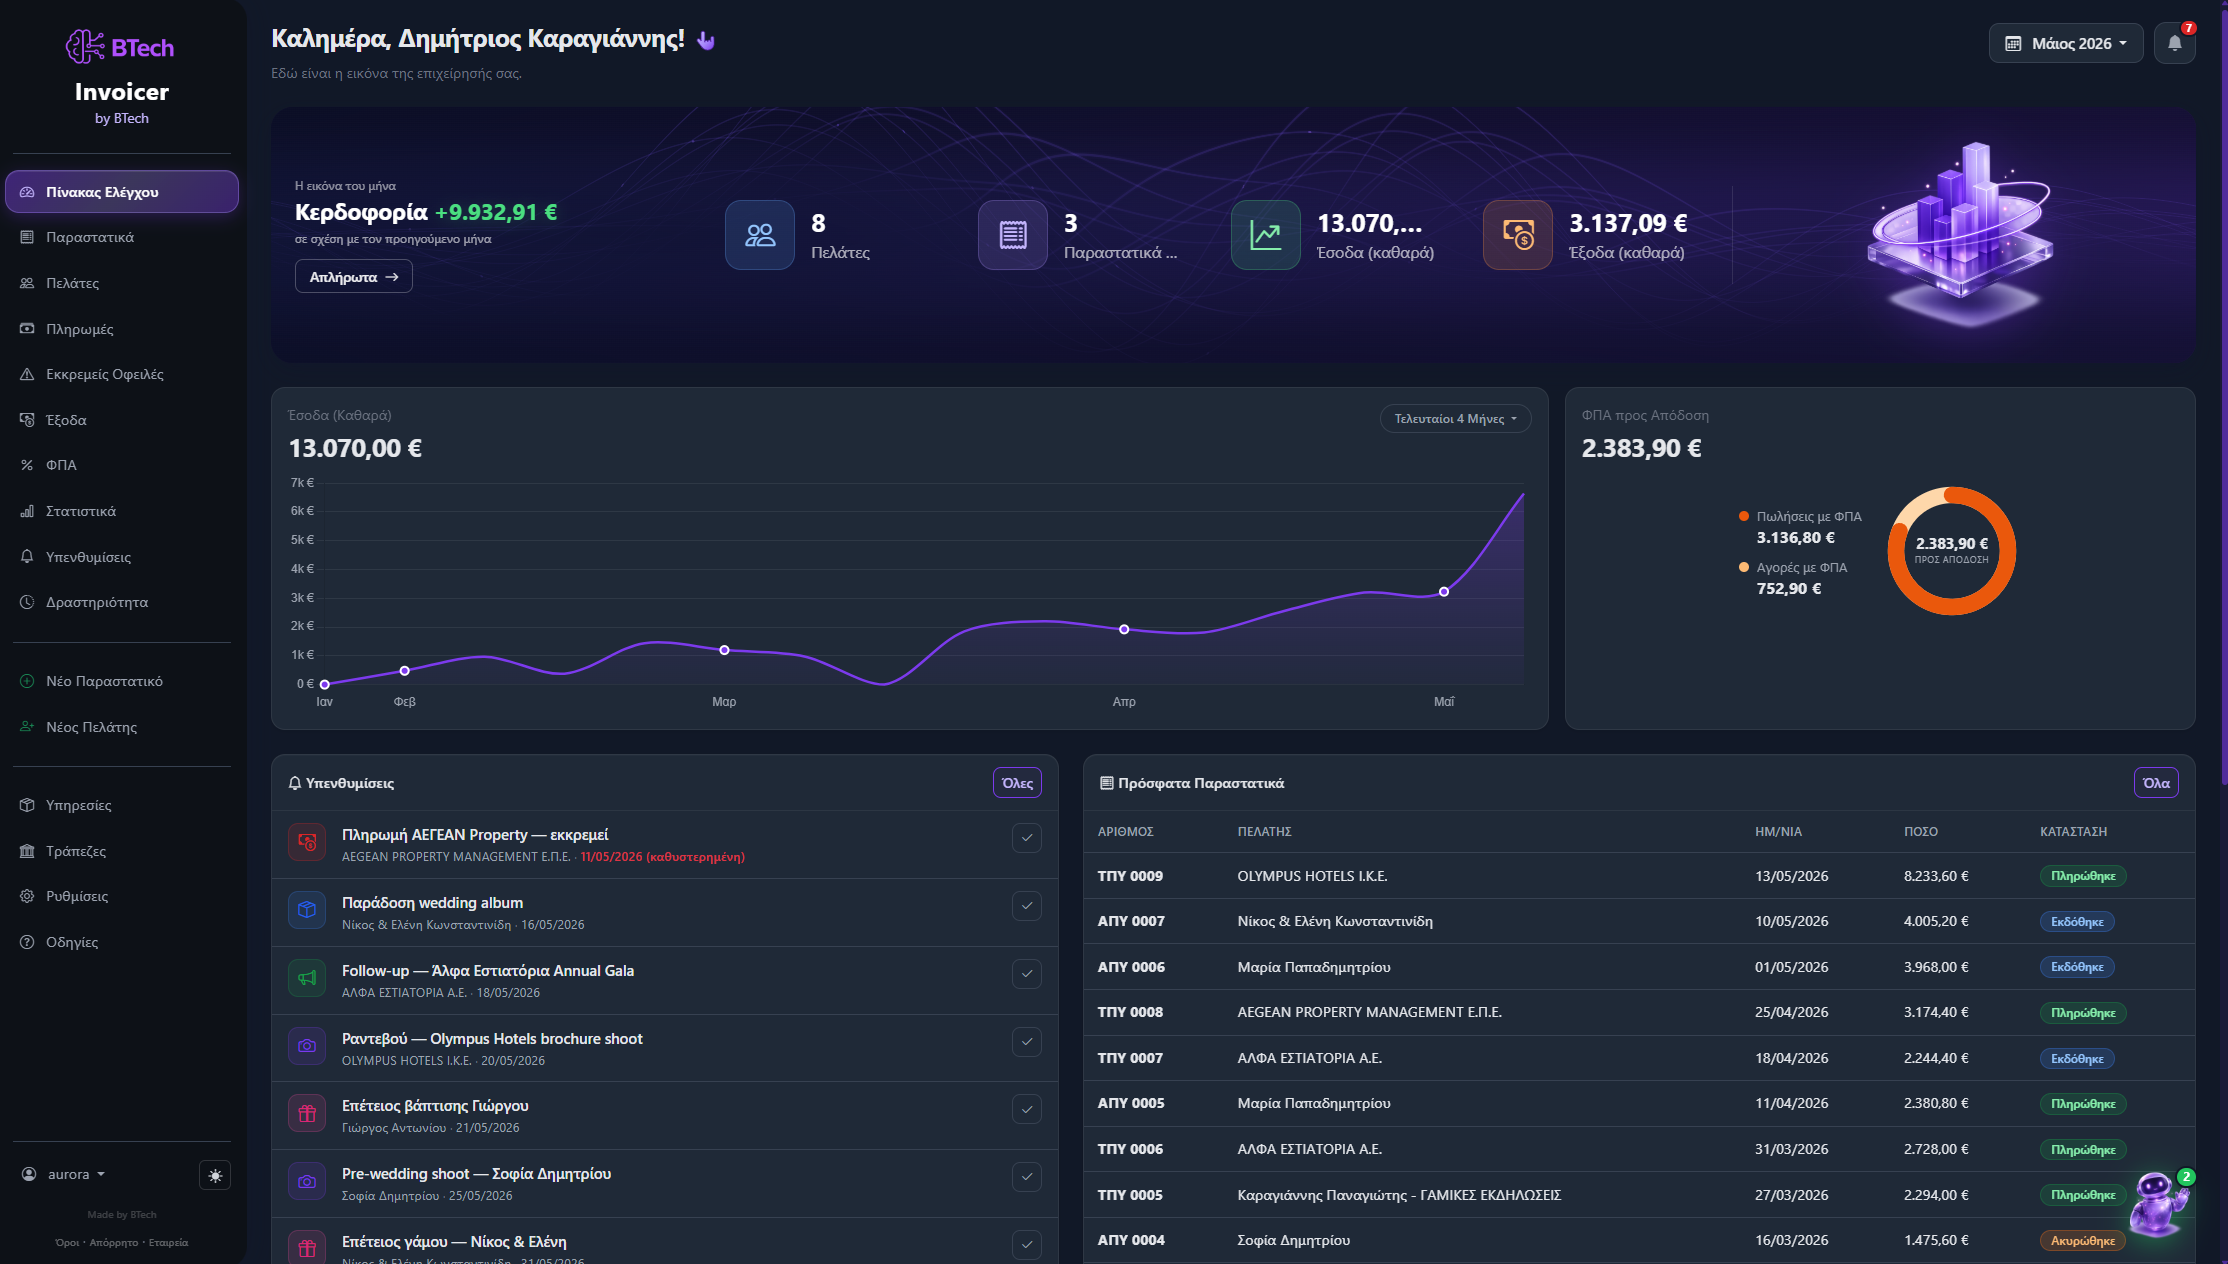Click the Απλήρωτα button

point(354,277)
